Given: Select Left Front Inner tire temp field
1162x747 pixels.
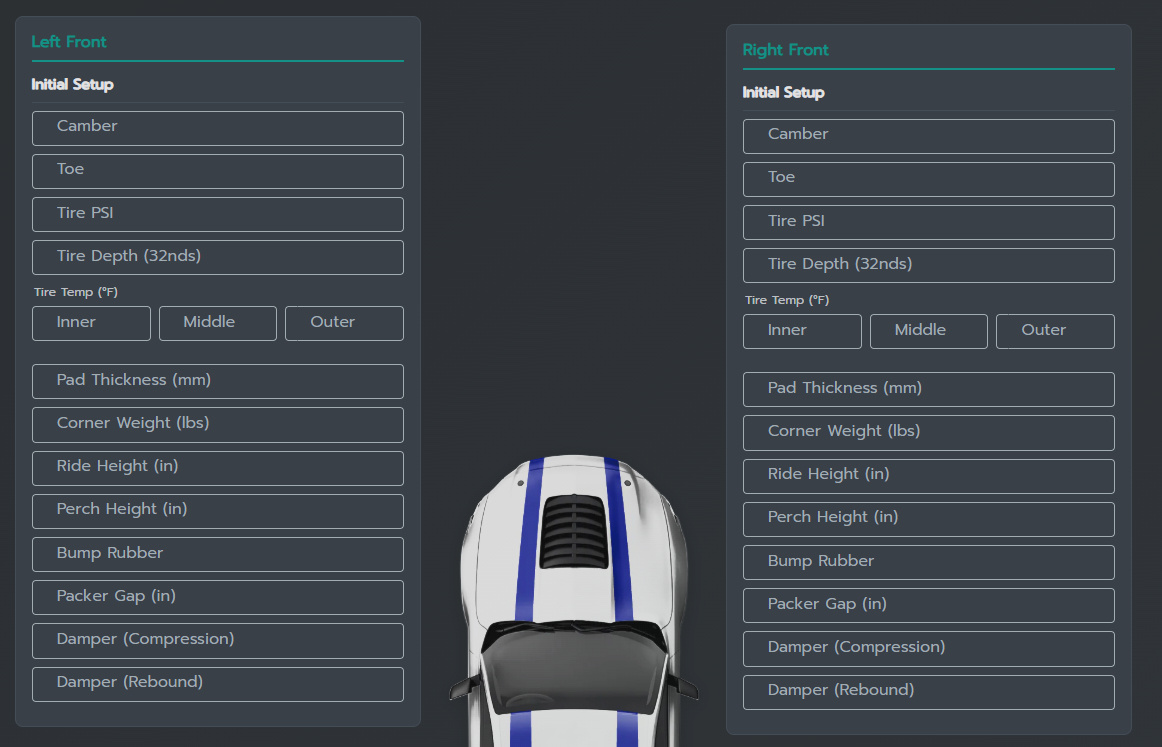Looking at the screenshot, I should click(x=91, y=323).
